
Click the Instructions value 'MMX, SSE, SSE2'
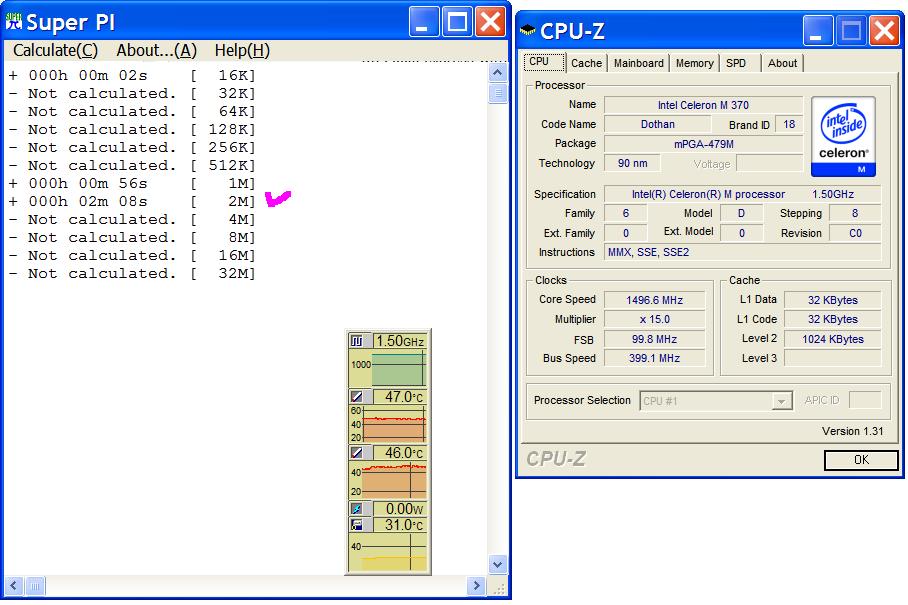tap(742, 252)
